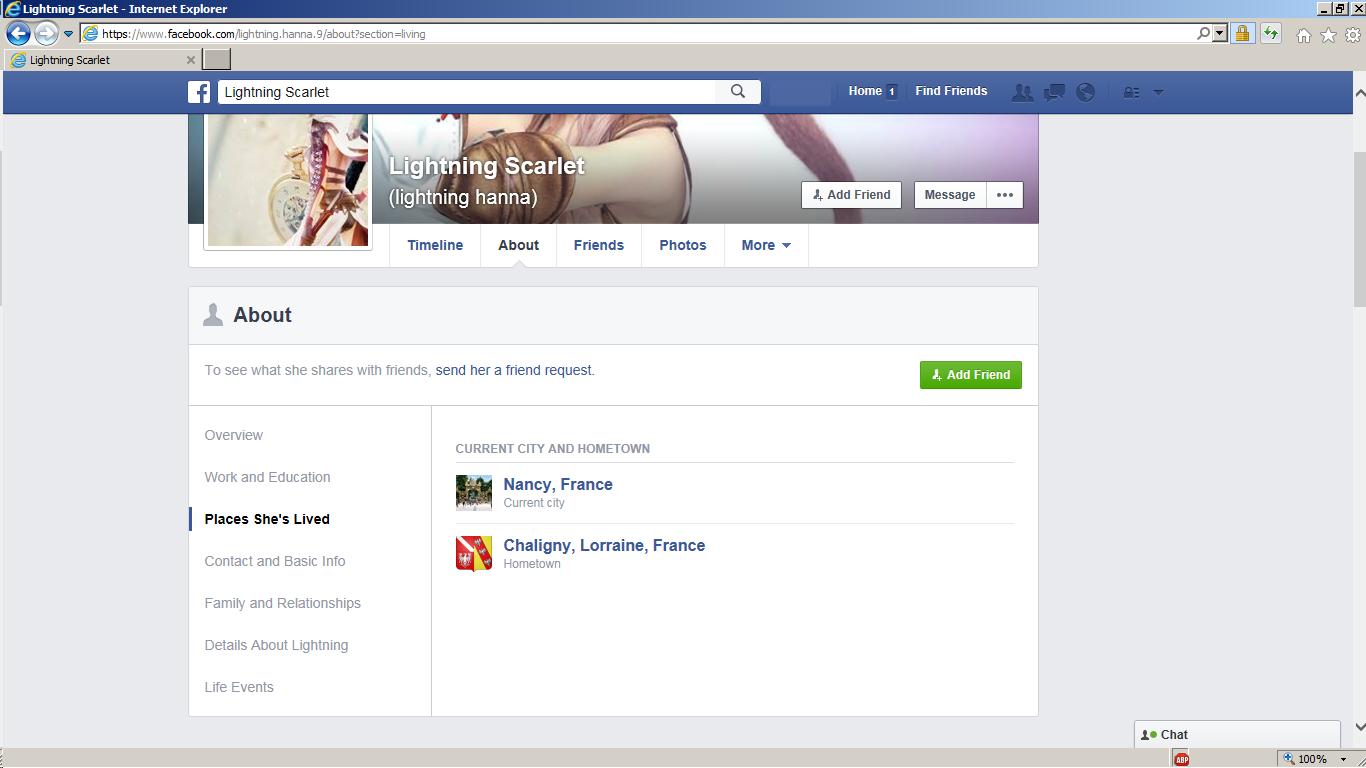Click the Facebook search input field

[466, 92]
